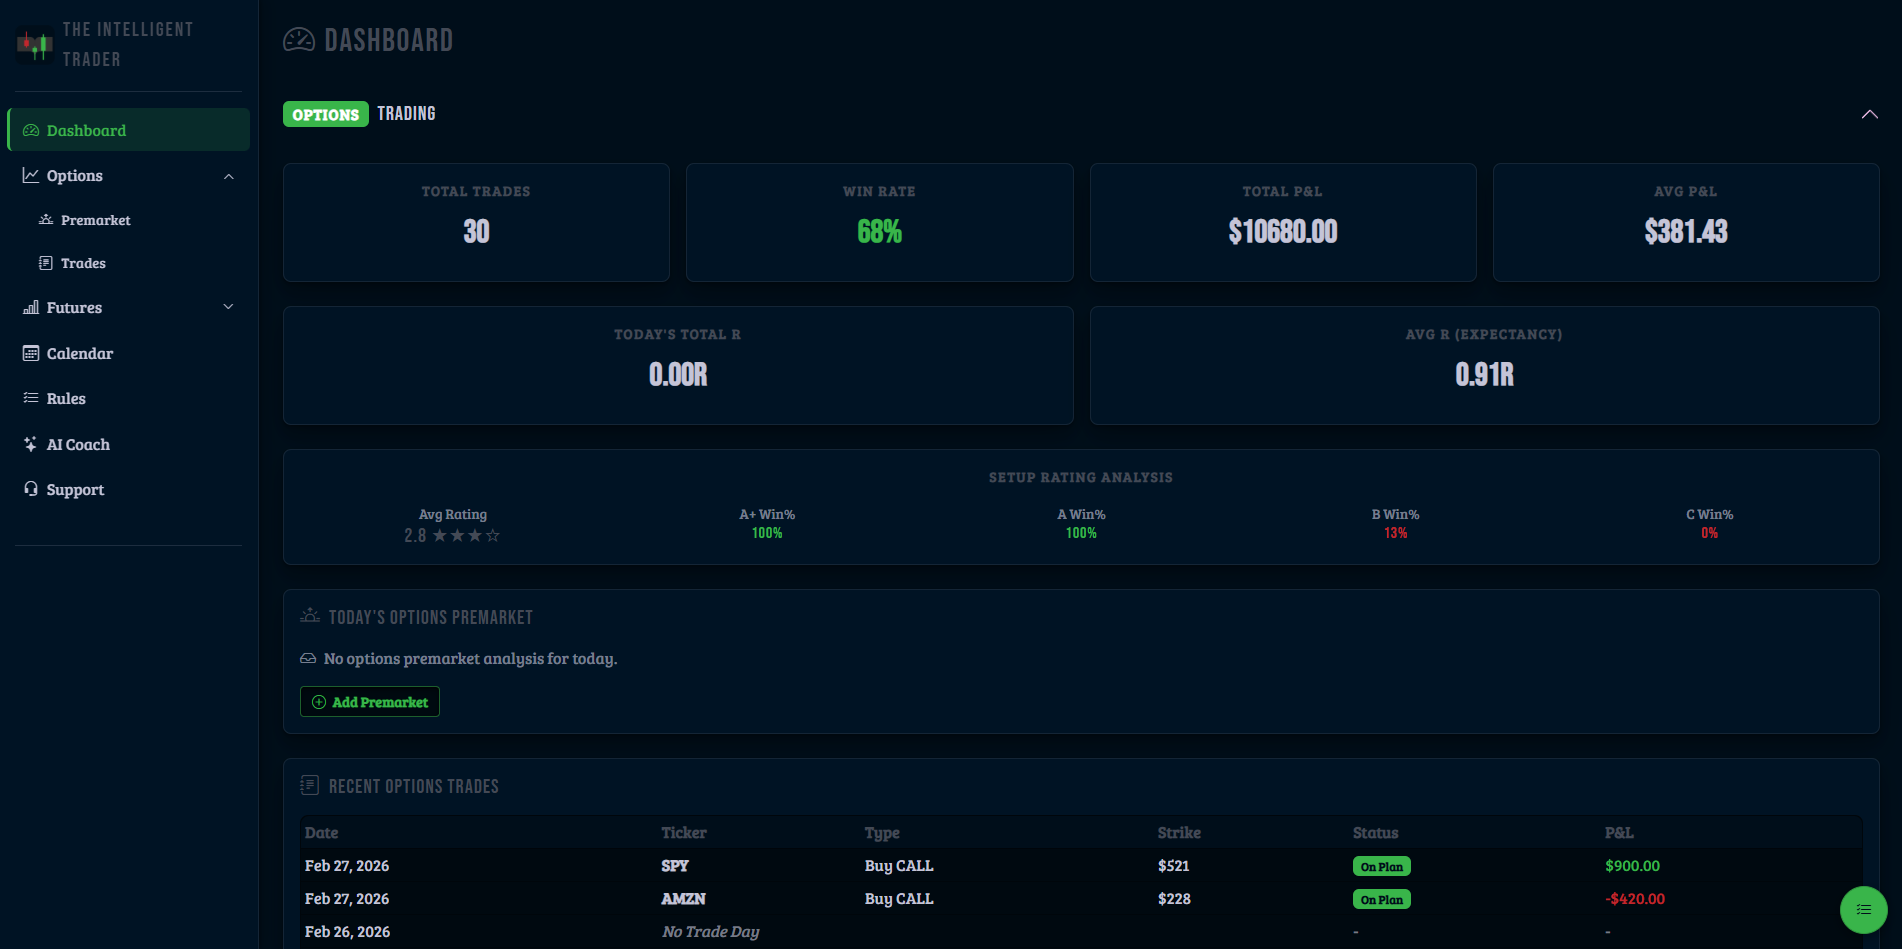Click the Rules list icon

pos(31,398)
